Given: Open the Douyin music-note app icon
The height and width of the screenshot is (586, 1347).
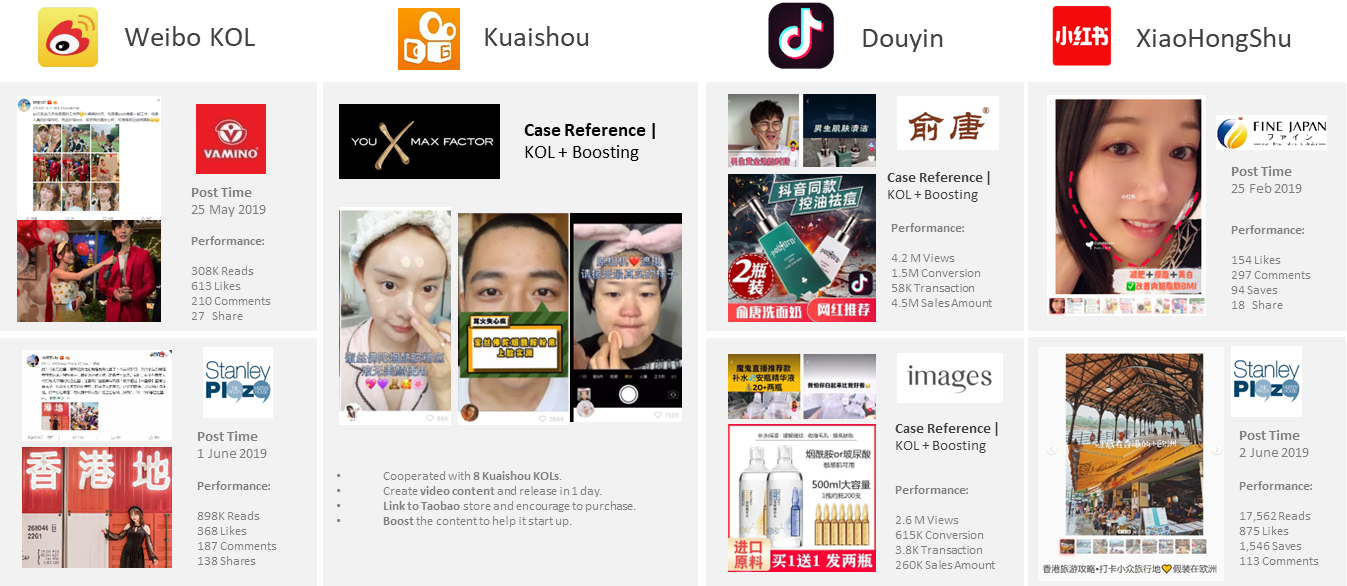Looking at the screenshot, I should pyautogui.click(x=800, y=36).
